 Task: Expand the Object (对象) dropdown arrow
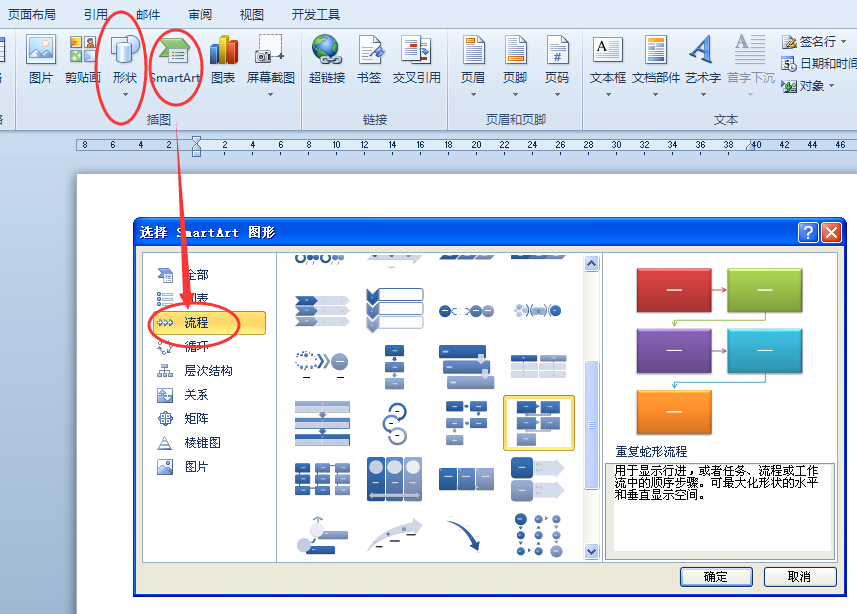click(831, 86)
